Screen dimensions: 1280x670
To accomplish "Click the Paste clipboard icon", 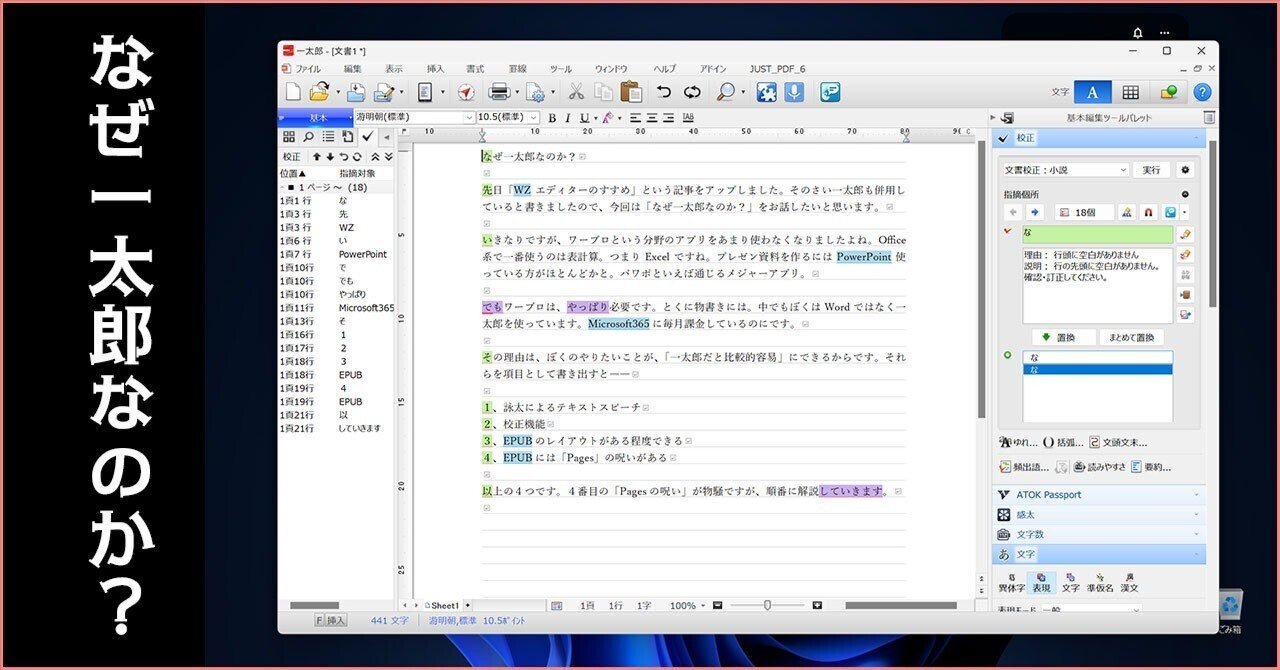I will (630, 91).
